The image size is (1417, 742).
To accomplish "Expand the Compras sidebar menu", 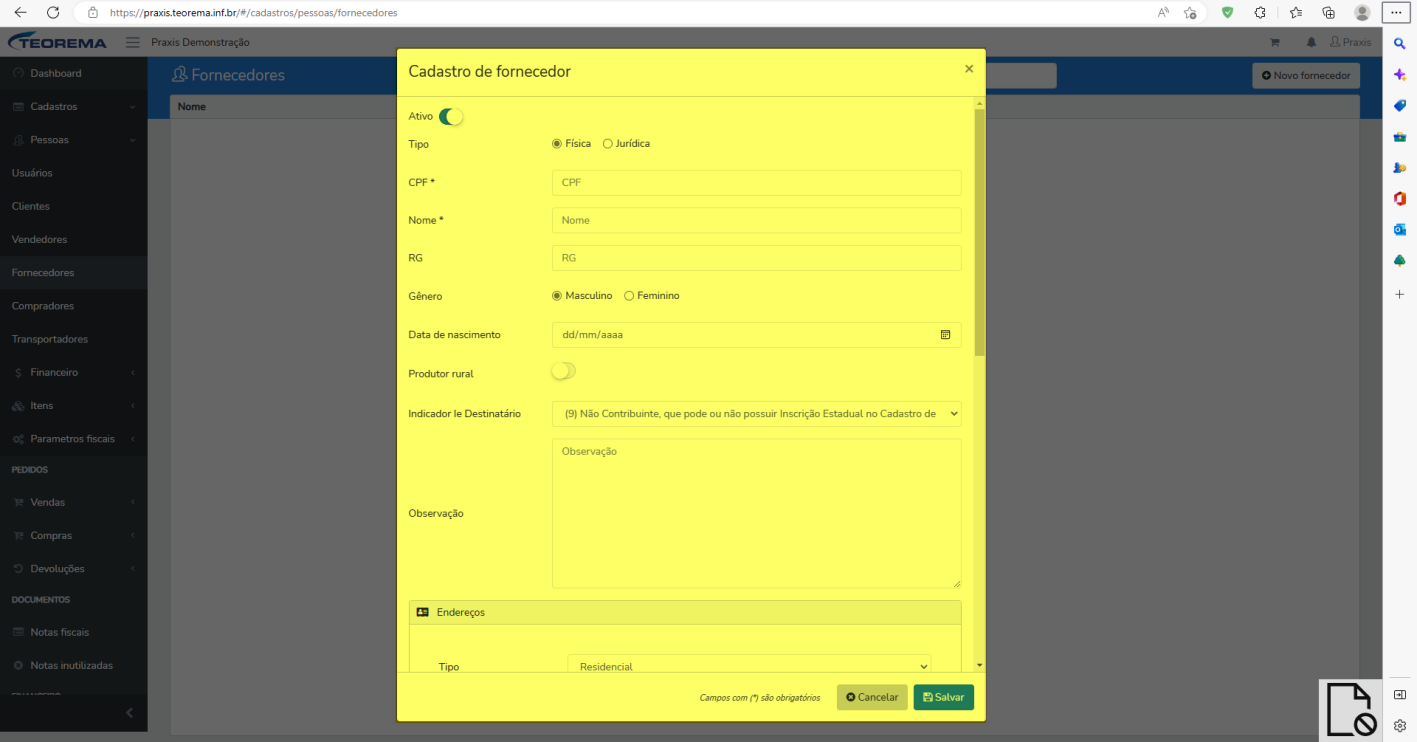I will pos(73,535).
